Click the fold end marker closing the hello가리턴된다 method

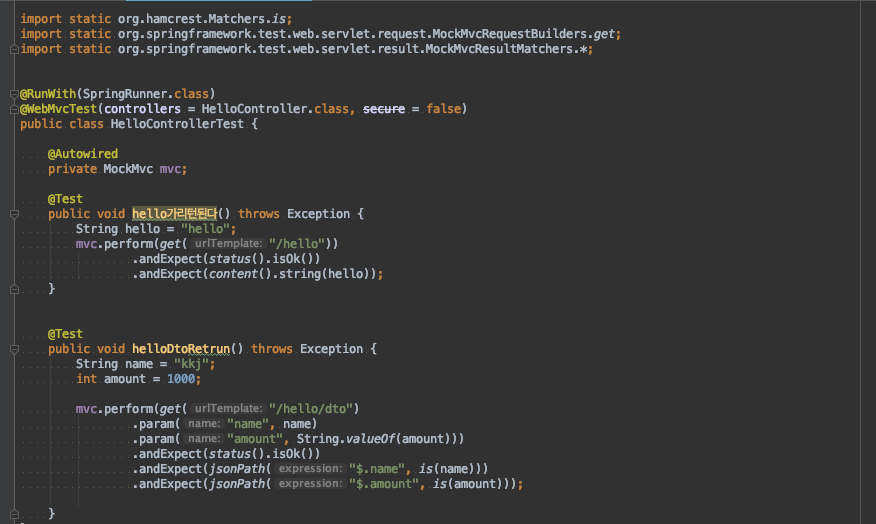pyautogui.click(x=15, y=289)
